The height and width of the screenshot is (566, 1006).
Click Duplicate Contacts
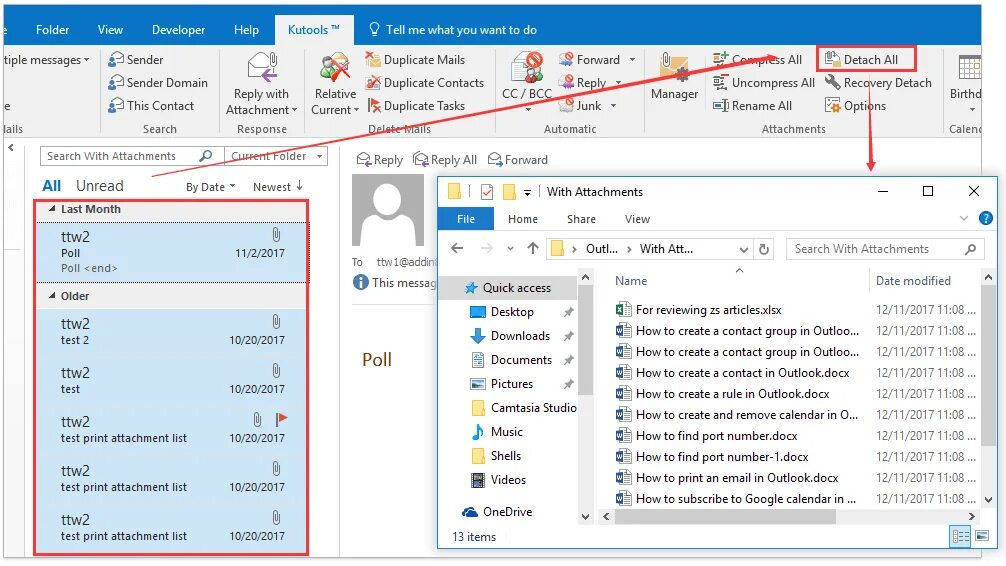point(425,83)
